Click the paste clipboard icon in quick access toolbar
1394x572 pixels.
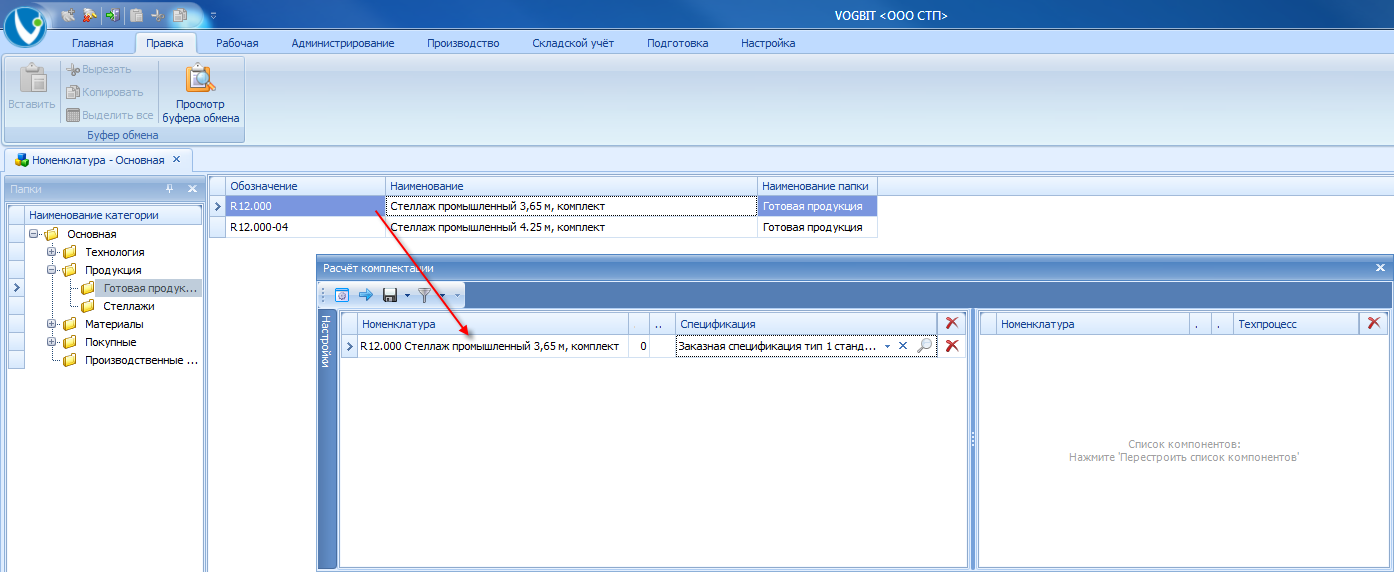(x=136, y=15)
